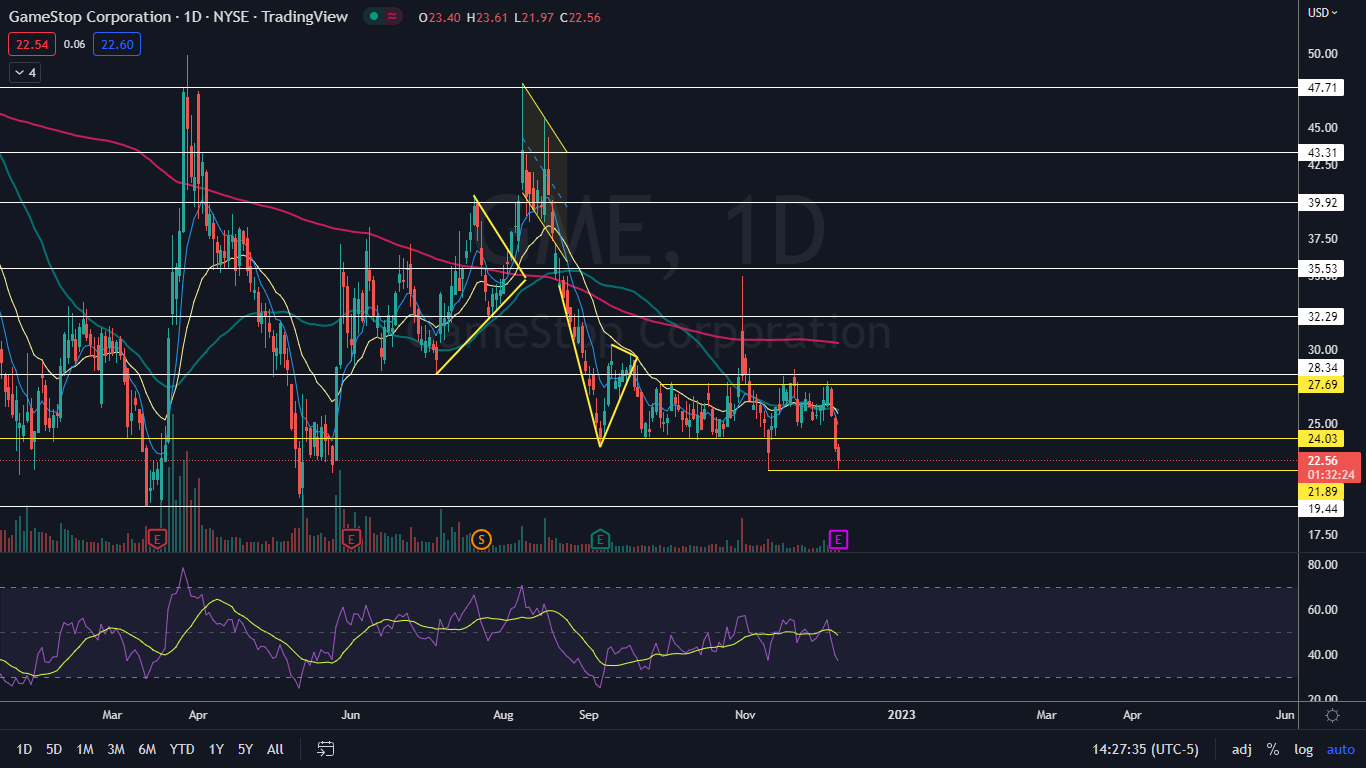Toggle auto scale mode
The width and height of the screenshot is (1366, 768).
1340,749
